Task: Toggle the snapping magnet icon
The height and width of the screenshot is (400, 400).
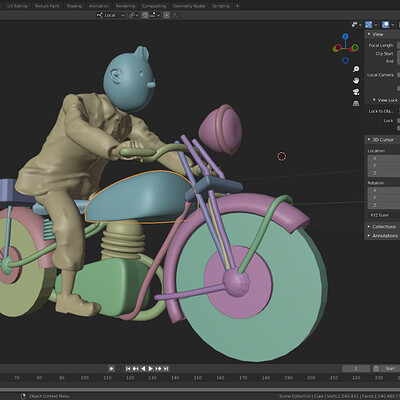Action: (145, 15)
